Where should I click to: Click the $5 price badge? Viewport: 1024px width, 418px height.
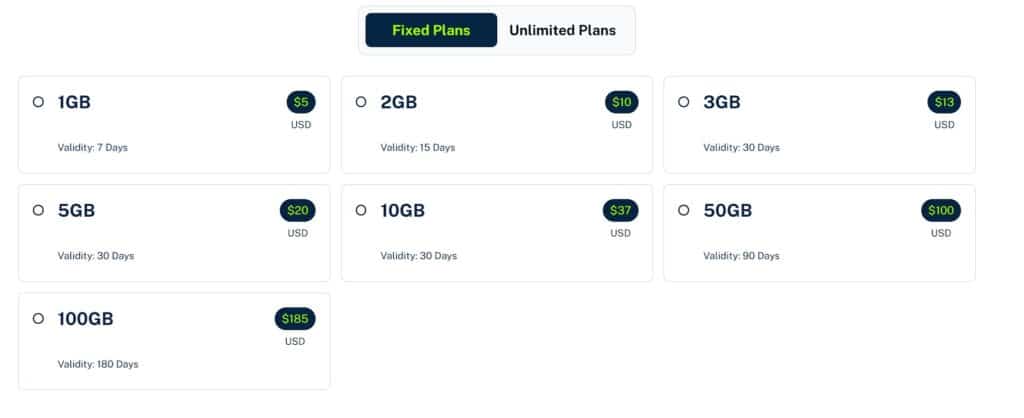(300, 102)
